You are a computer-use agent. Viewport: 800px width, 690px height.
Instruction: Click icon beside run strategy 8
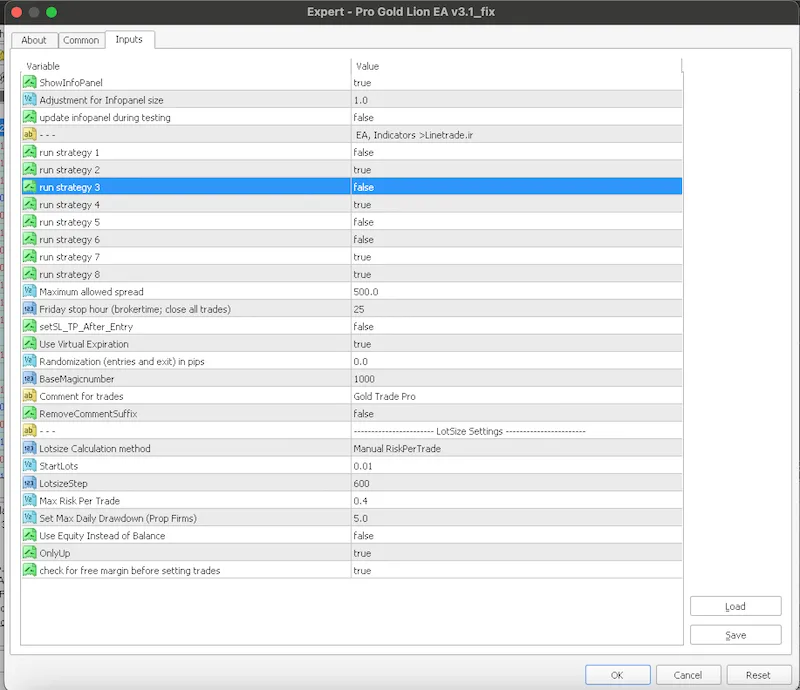click(30, 274)
